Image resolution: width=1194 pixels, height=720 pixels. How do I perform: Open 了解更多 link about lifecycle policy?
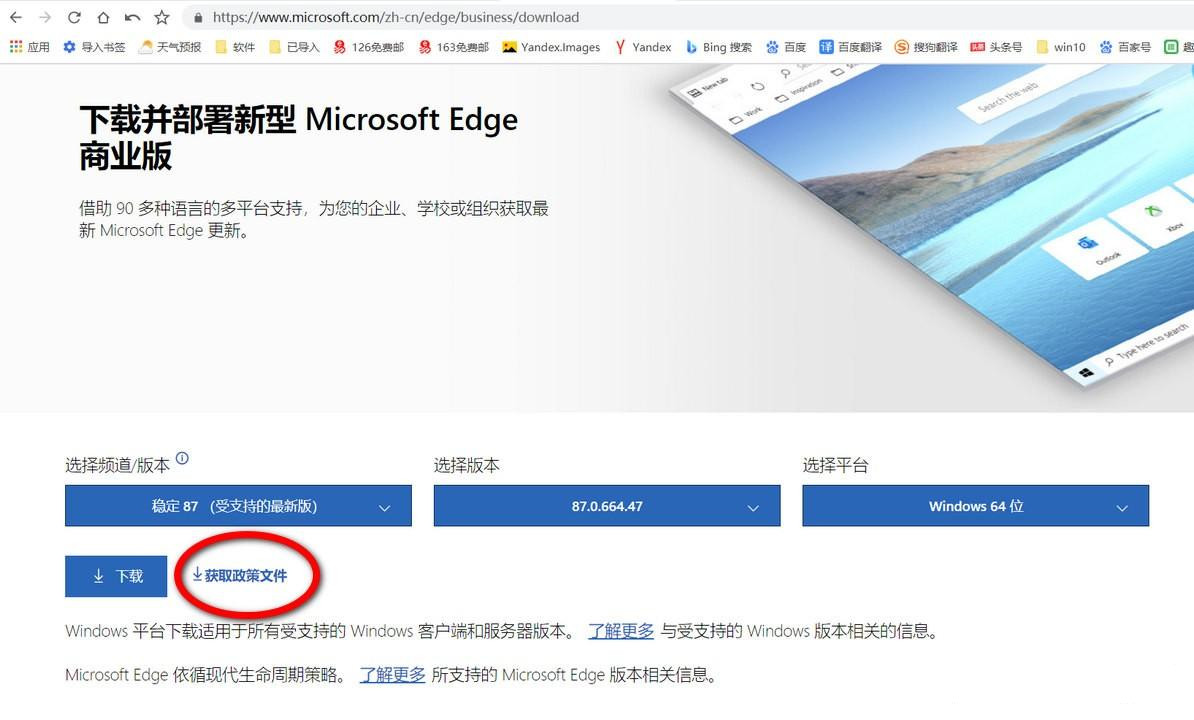click(392, 675)
